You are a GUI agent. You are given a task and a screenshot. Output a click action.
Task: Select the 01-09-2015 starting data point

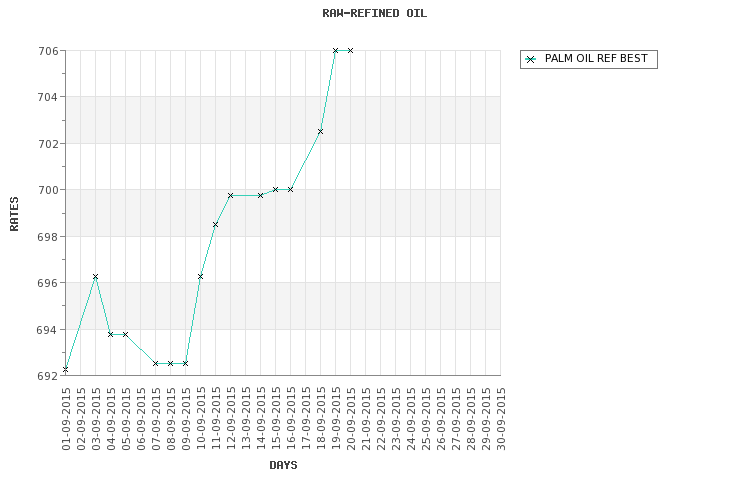point(66,369)
